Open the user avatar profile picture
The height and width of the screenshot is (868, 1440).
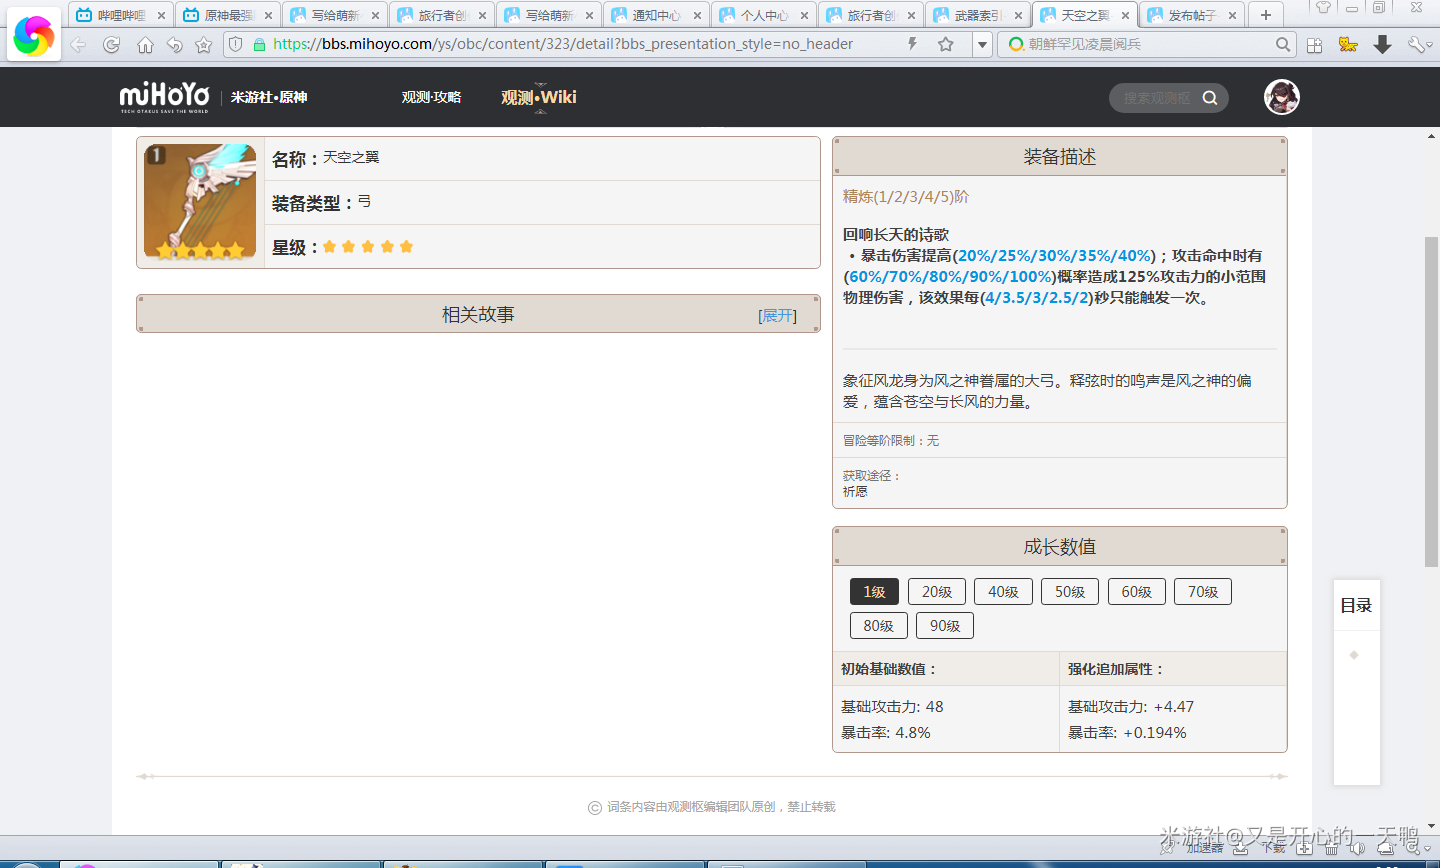(1282, 97)
